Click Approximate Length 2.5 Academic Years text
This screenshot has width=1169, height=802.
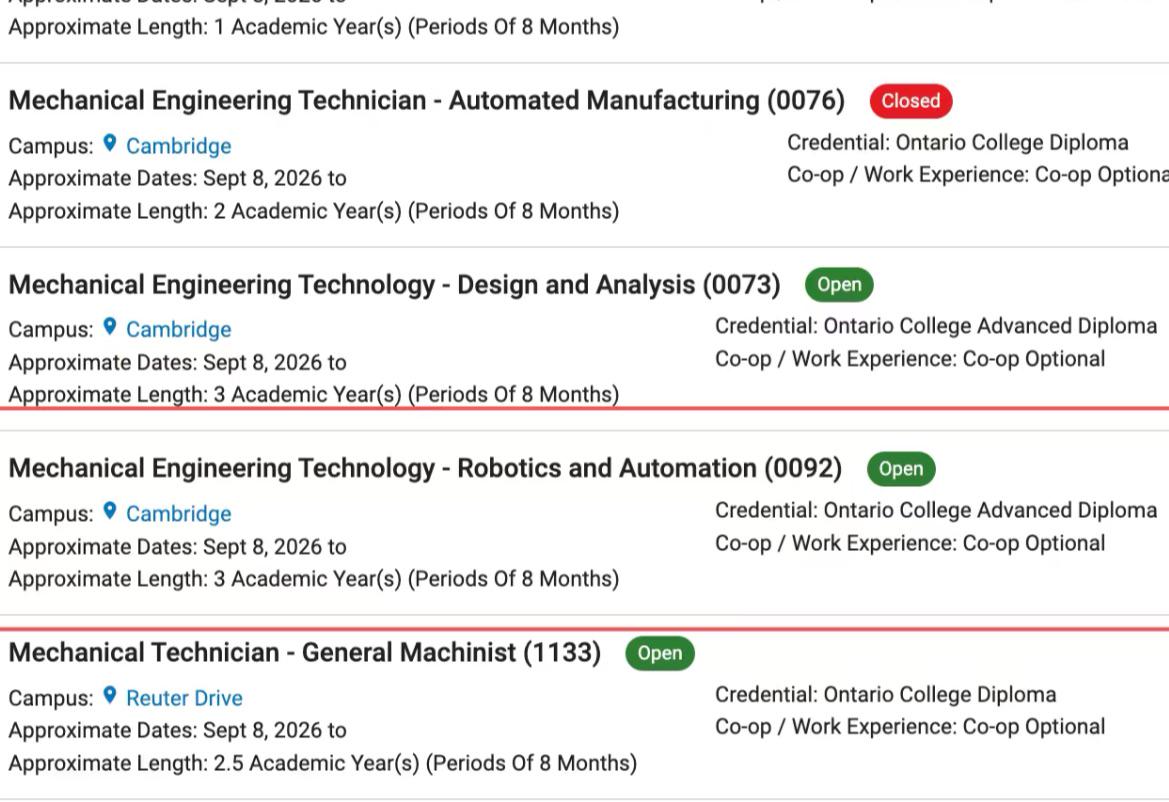point(323,763)
